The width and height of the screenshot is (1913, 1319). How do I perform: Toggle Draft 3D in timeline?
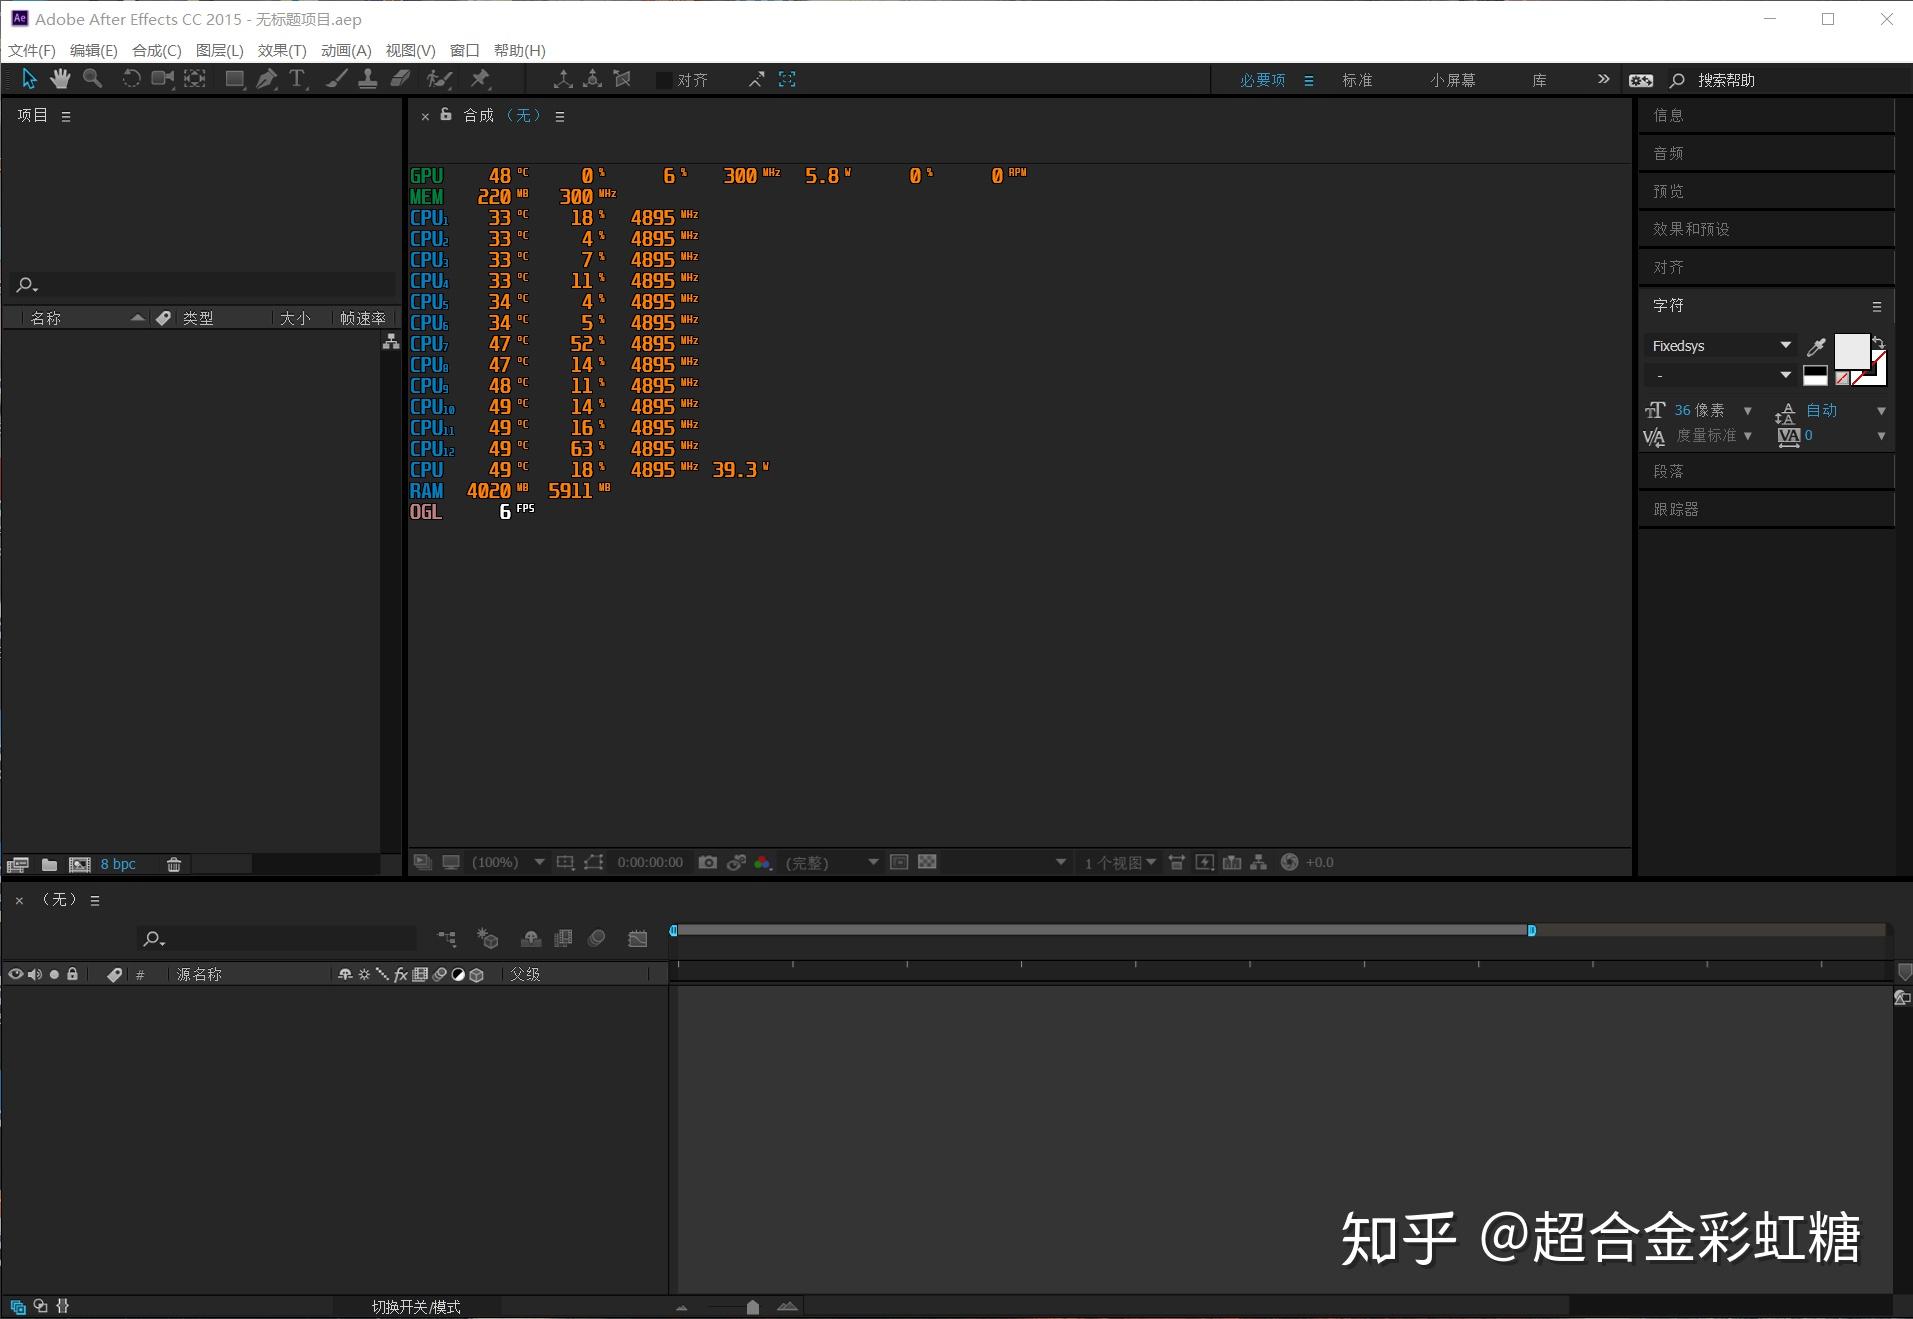click(487, 938)
